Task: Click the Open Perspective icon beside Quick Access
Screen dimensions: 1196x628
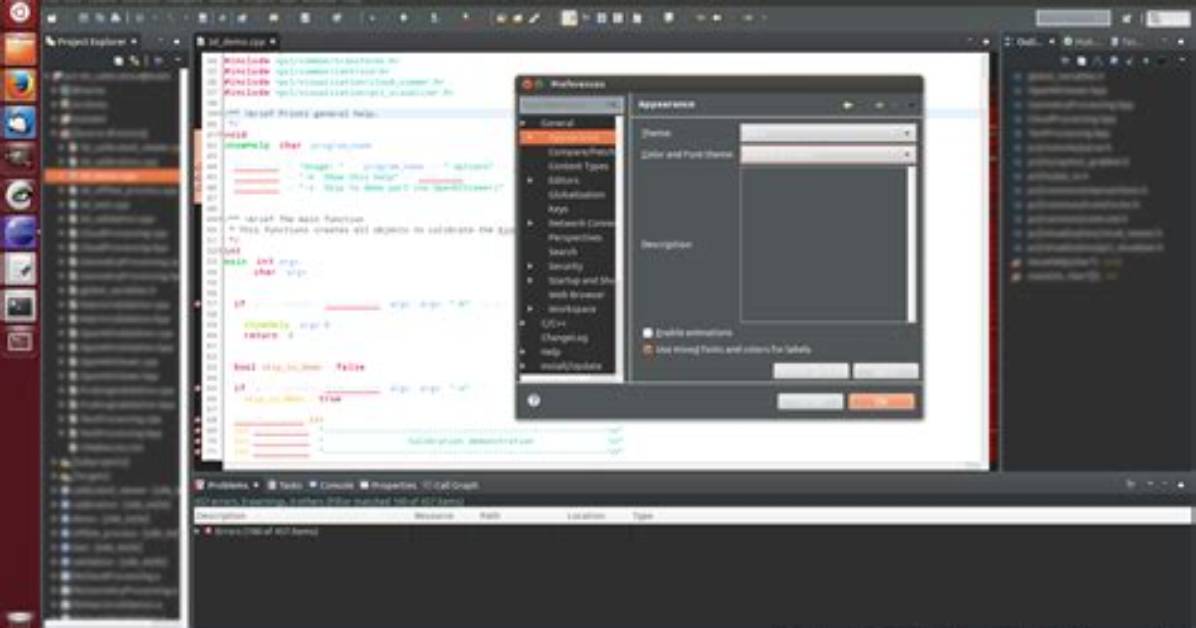Action: click(1127, 18)
